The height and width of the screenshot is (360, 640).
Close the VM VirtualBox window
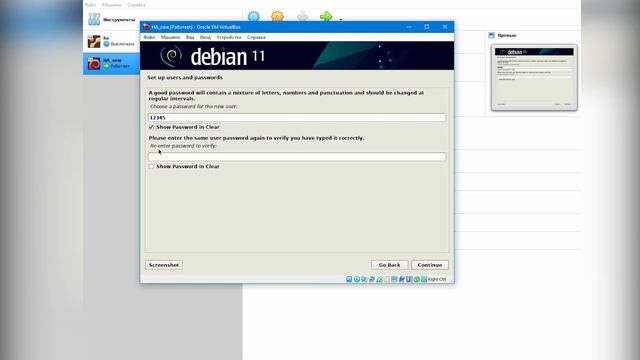pos(445,27)
